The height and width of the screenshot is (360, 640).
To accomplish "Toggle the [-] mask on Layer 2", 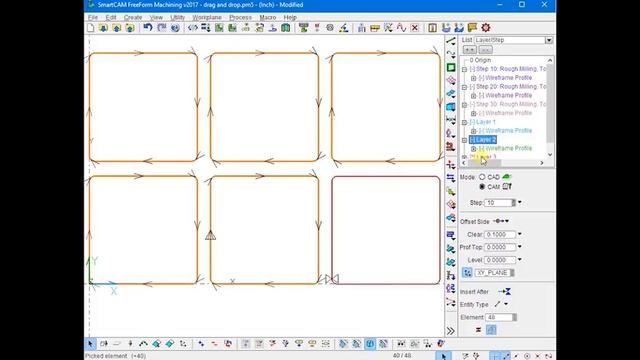I will click(472, 140).
